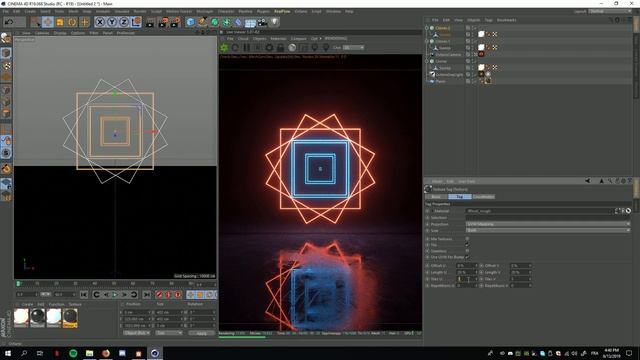640x360 pixels.
Task: Click the coordinate system icon after Z
Action: 136,22
